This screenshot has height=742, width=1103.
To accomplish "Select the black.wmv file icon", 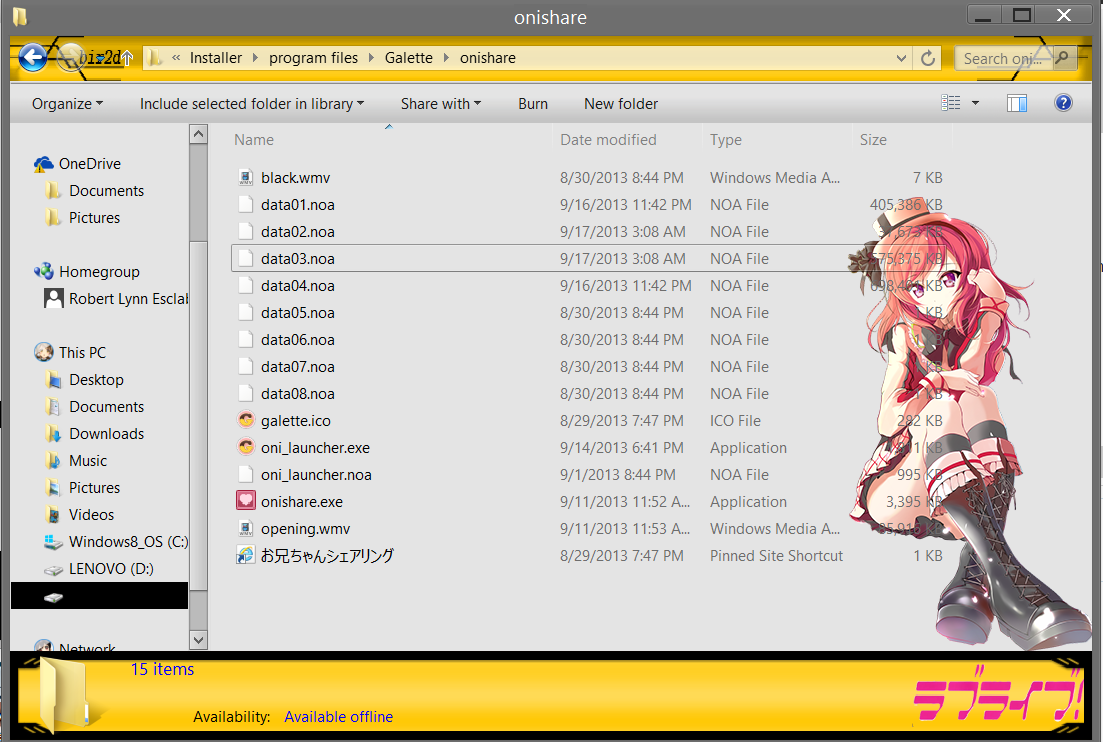I will [245, 178].
